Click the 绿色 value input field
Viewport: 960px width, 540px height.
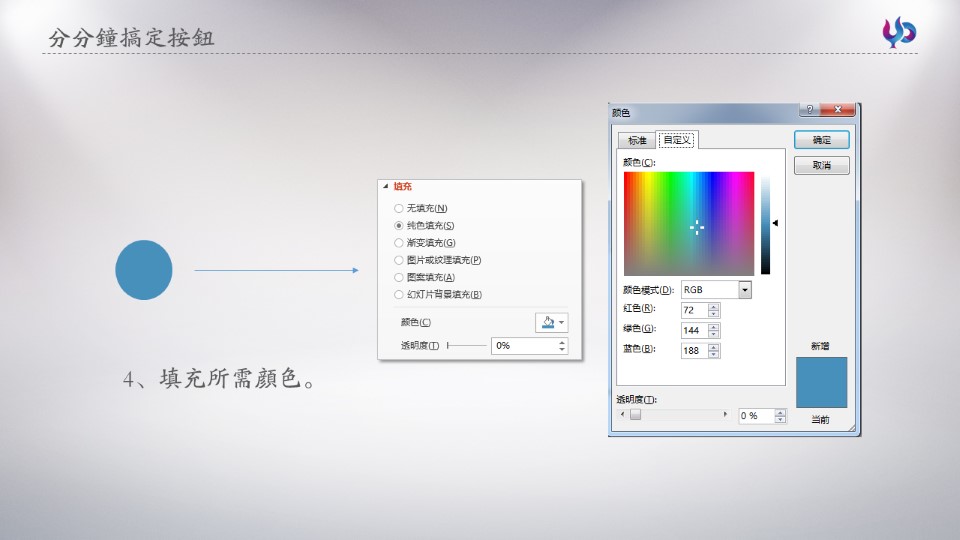[693, 330]
